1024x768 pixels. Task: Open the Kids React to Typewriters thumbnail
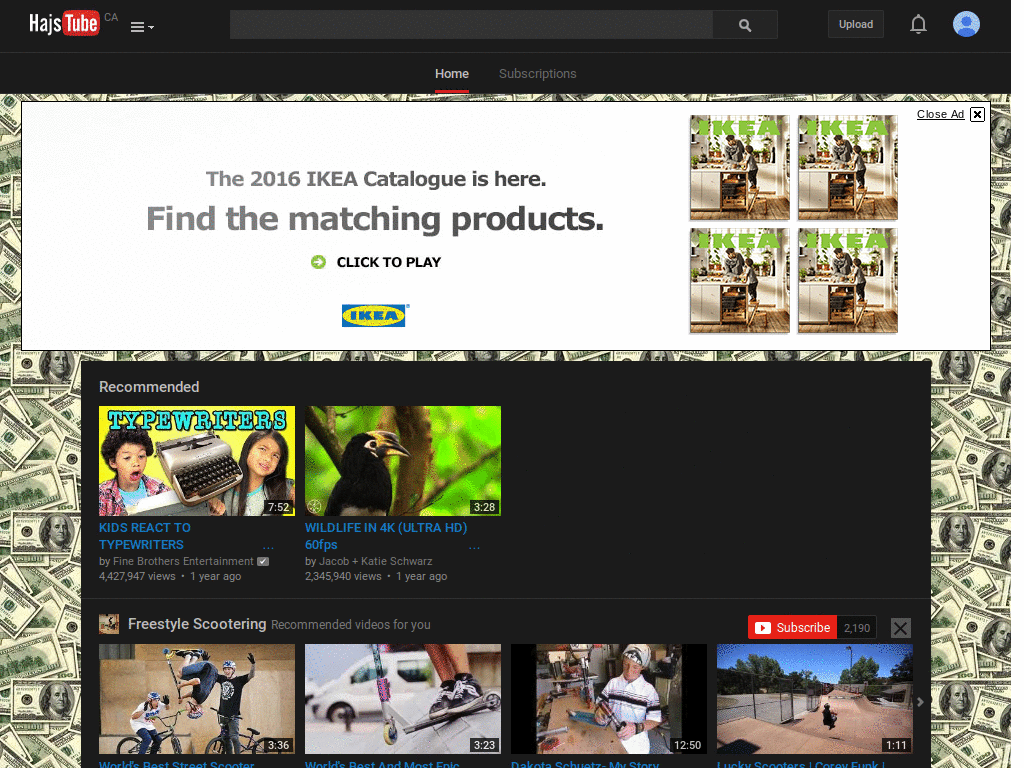pyautogui.click(x=197, y=461)
